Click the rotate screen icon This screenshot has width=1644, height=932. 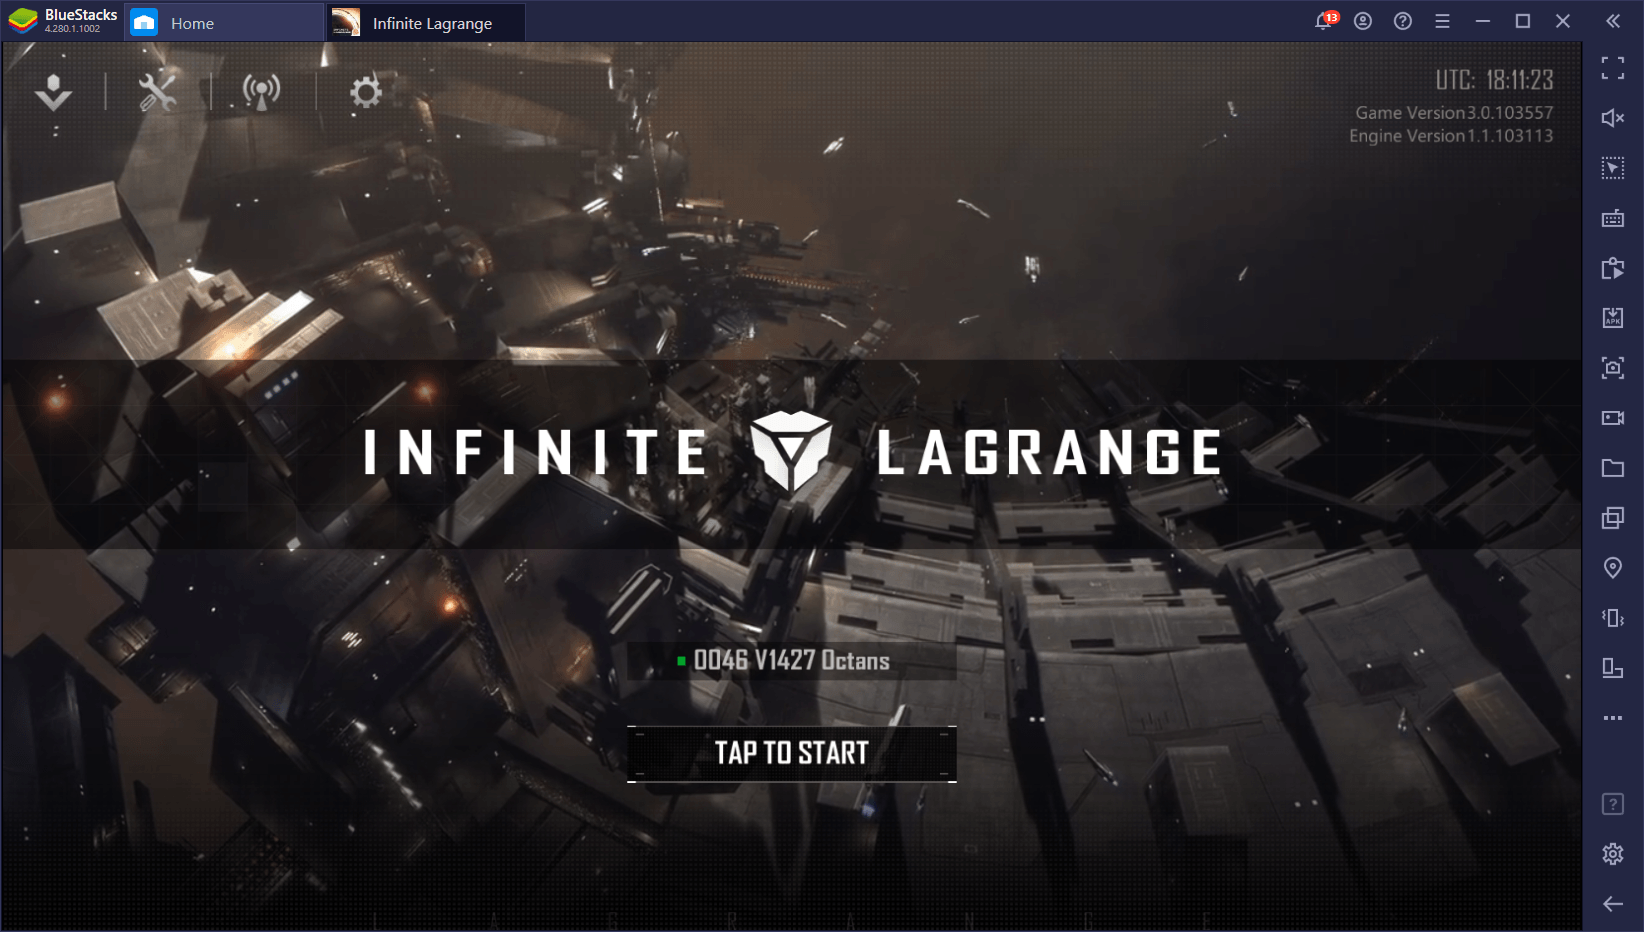[x=1613, y=668]
